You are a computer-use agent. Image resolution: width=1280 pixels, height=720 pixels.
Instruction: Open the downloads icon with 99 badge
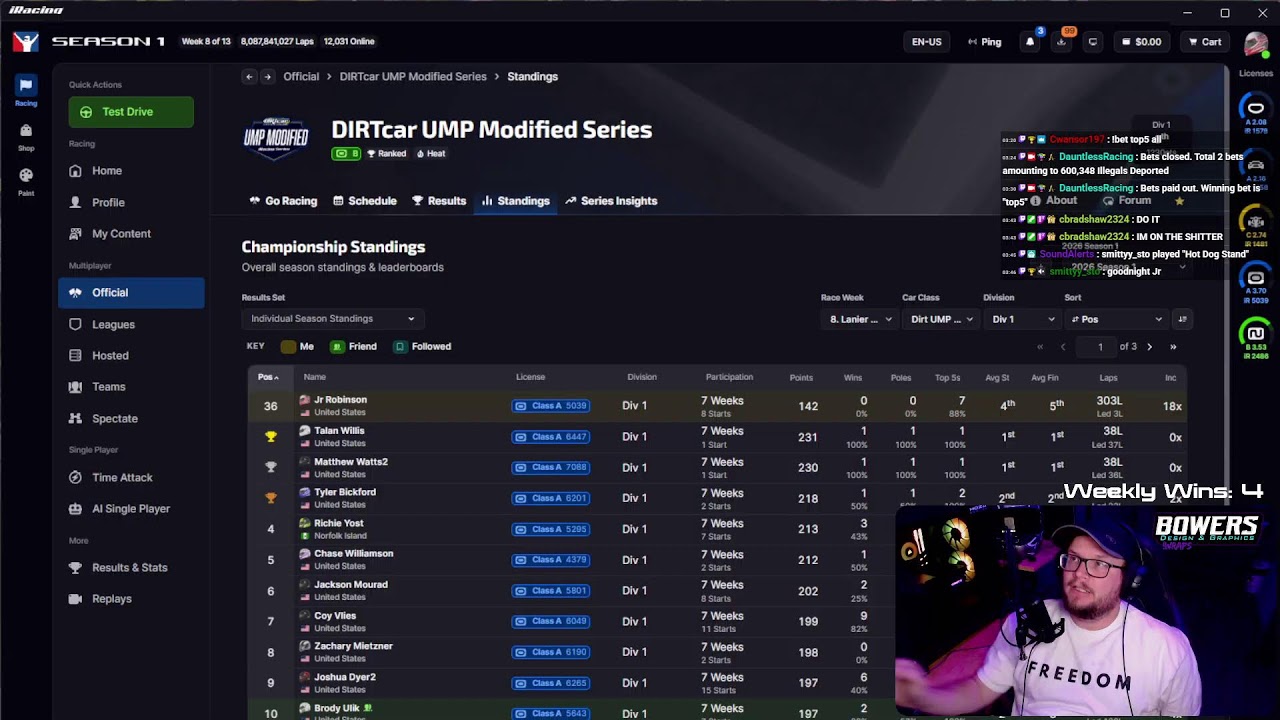pos(1062,42)
